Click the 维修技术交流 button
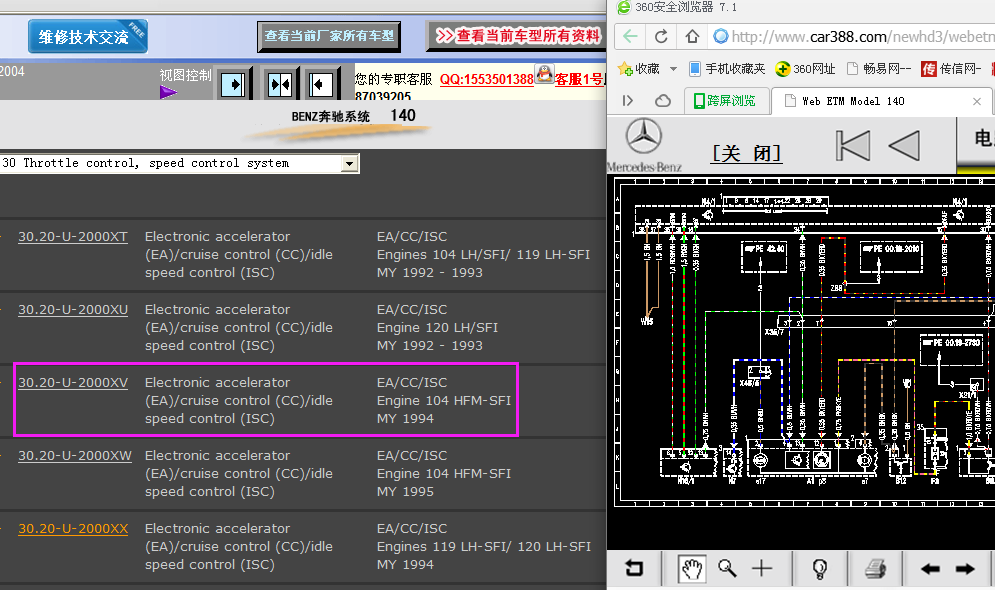995x590 pixels. coord(88,36)
